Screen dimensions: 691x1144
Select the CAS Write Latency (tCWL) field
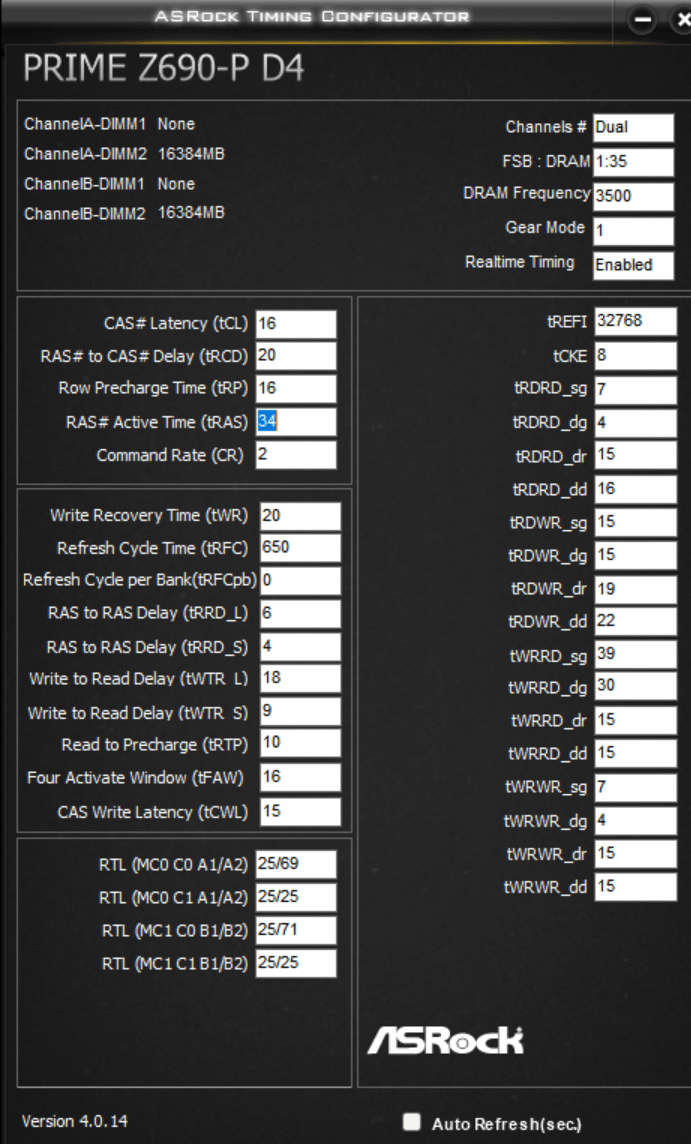[x=301, y=812]
